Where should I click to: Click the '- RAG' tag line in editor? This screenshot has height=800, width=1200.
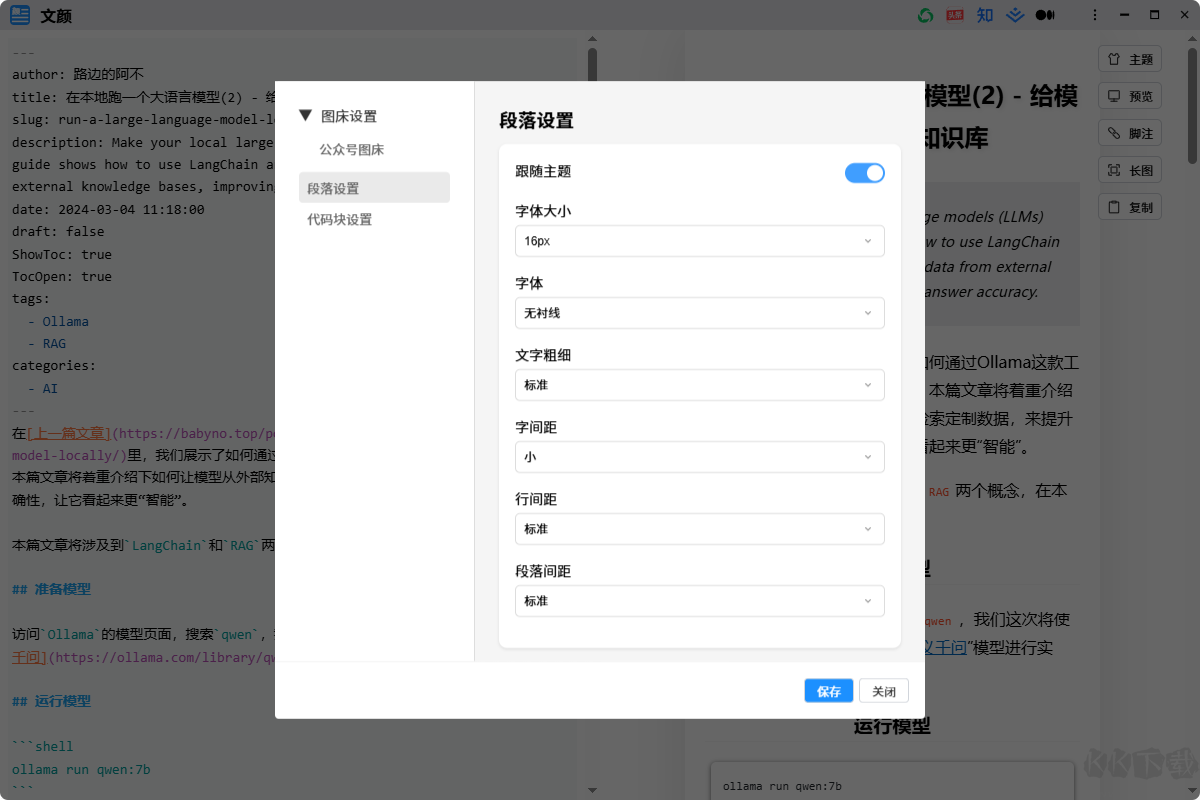coord(47,344)
